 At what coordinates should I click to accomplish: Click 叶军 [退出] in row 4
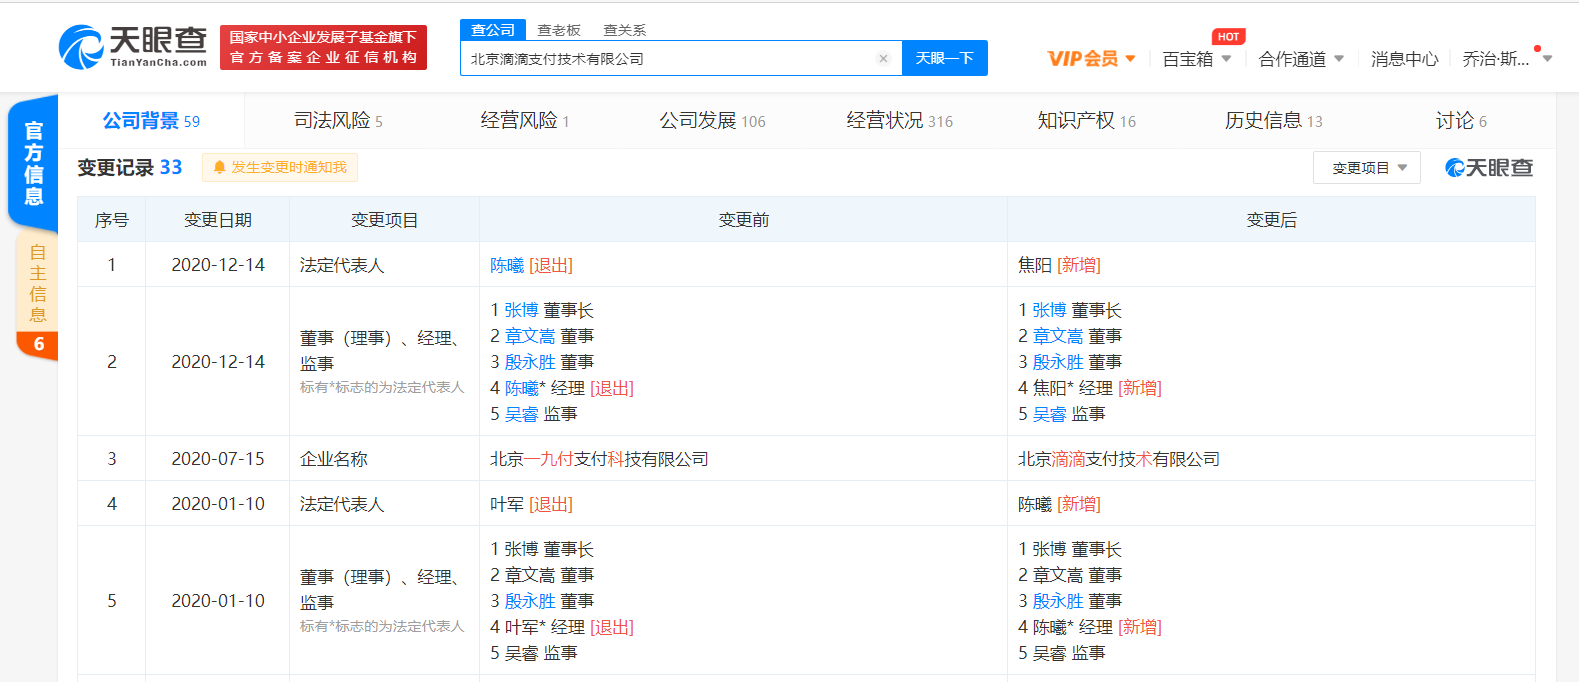[531, 504]
